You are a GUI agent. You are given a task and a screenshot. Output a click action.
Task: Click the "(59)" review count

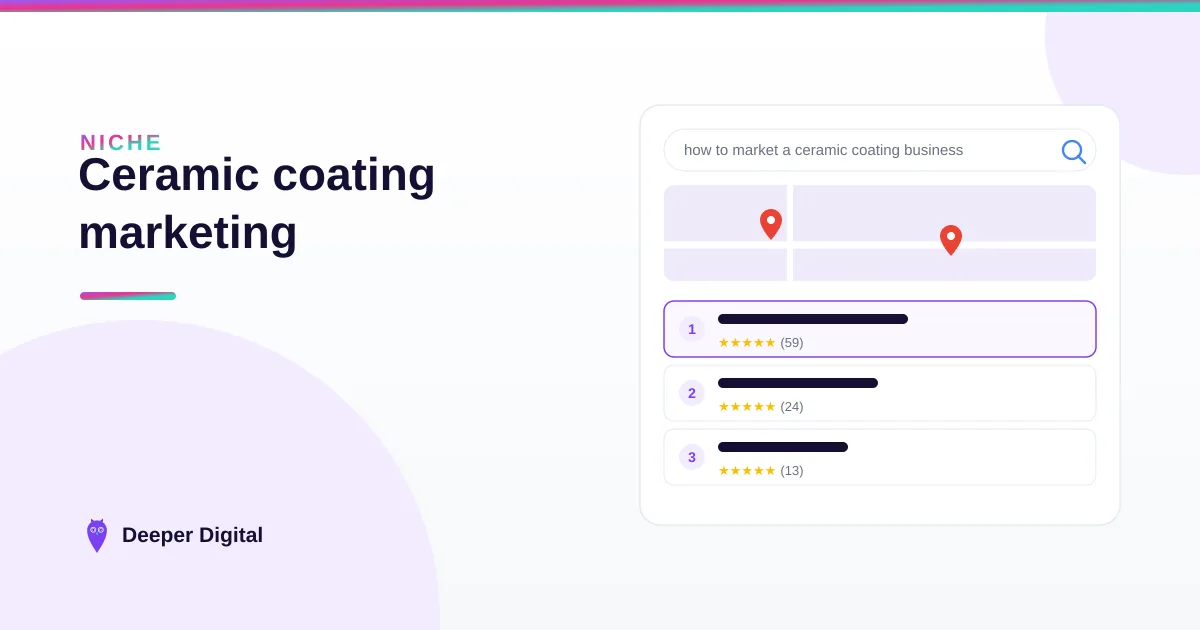[792, 342]
